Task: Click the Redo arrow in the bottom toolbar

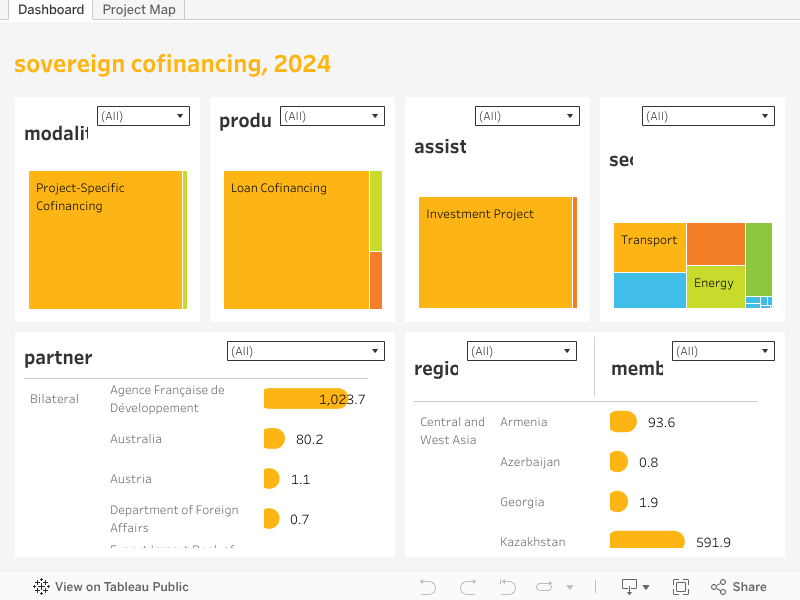Action: [x=467, y=587]
